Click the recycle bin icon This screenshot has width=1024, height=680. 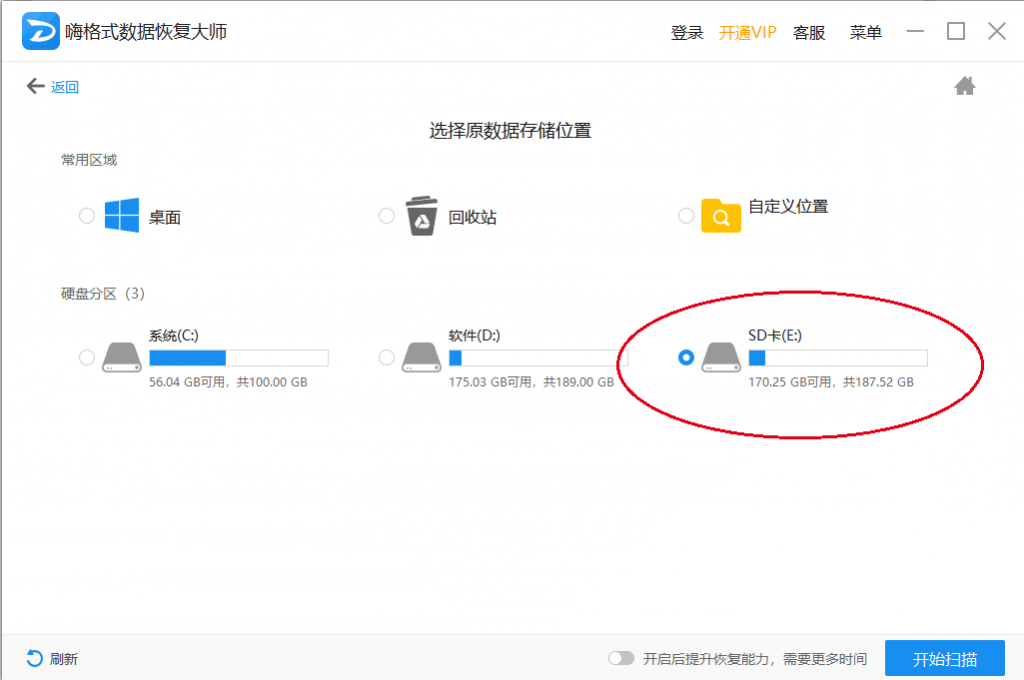[421, 216]
